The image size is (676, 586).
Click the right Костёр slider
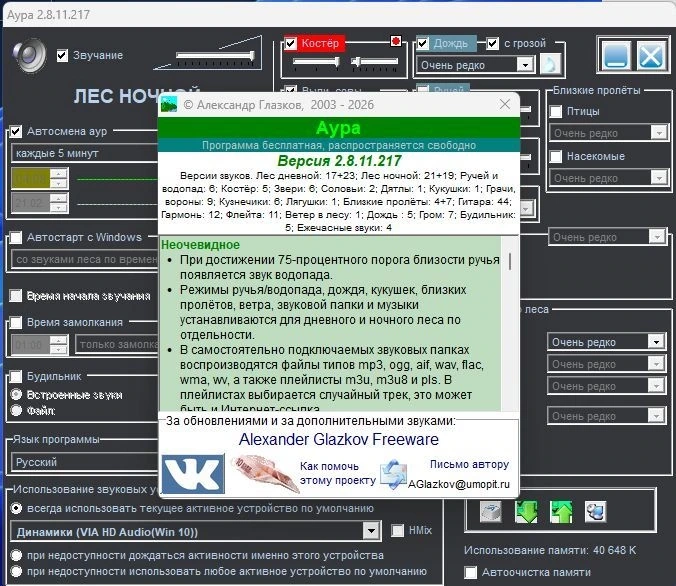click(x=374, y=62)
